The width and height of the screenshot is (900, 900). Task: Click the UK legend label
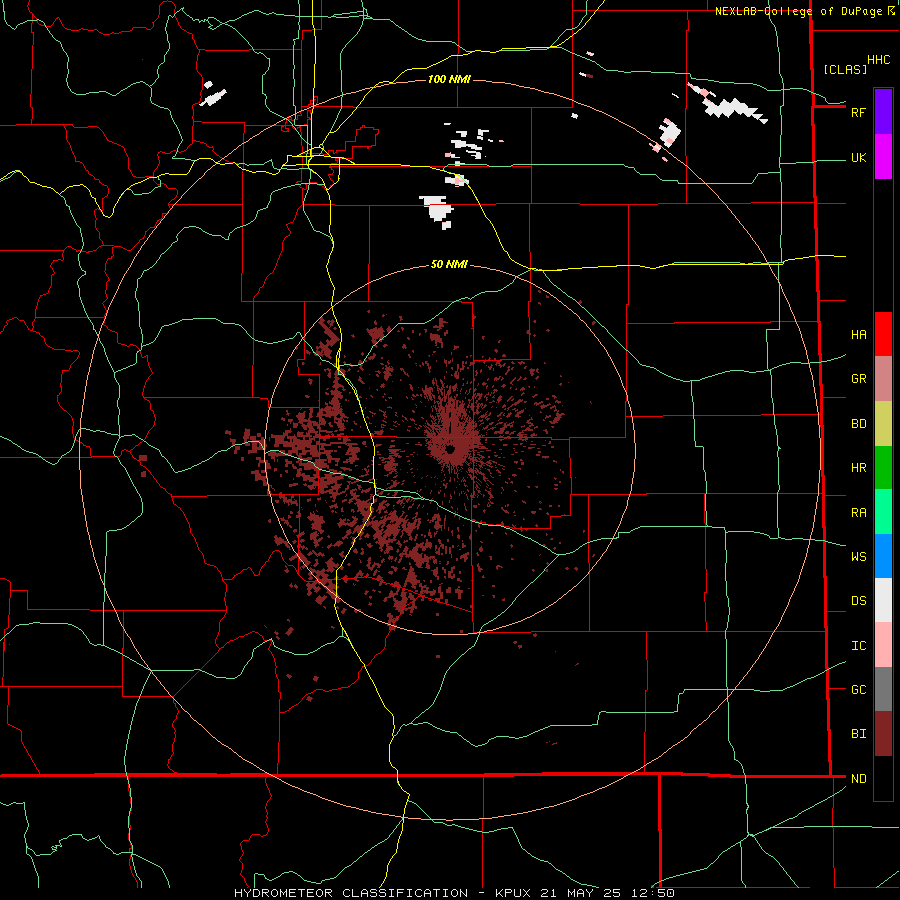(858, 158)
